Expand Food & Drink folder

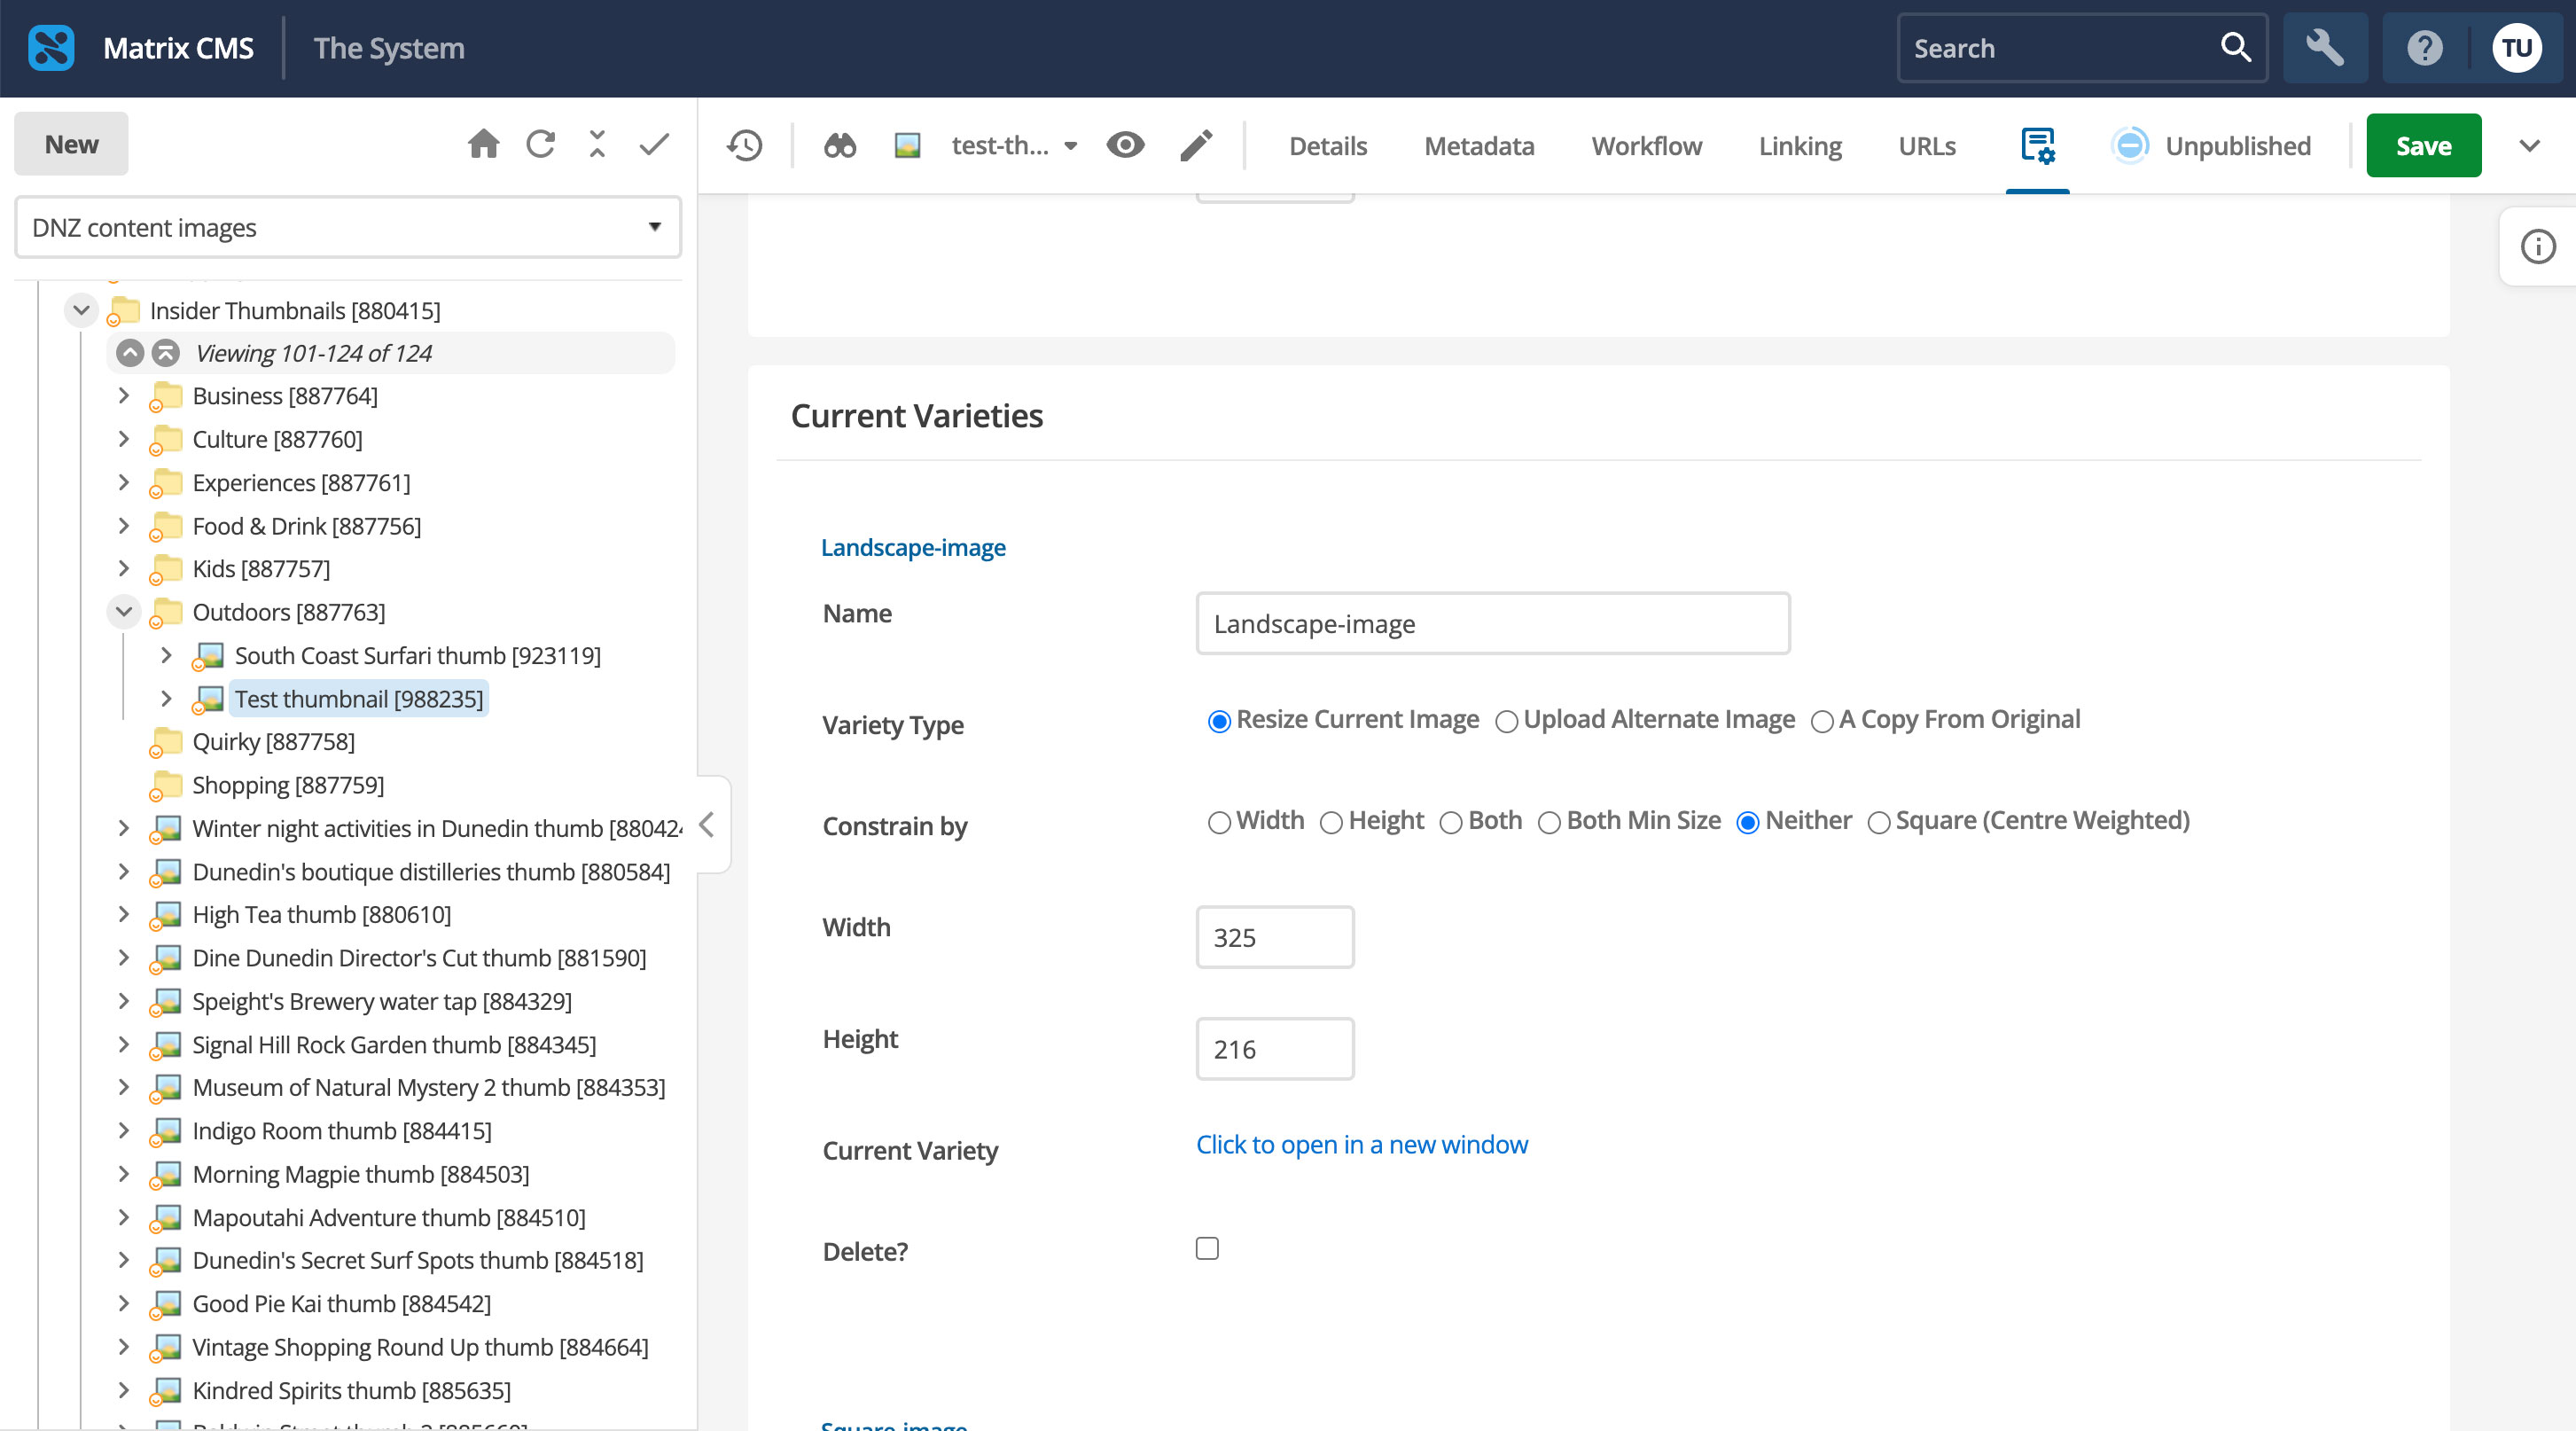click(124, 526)
